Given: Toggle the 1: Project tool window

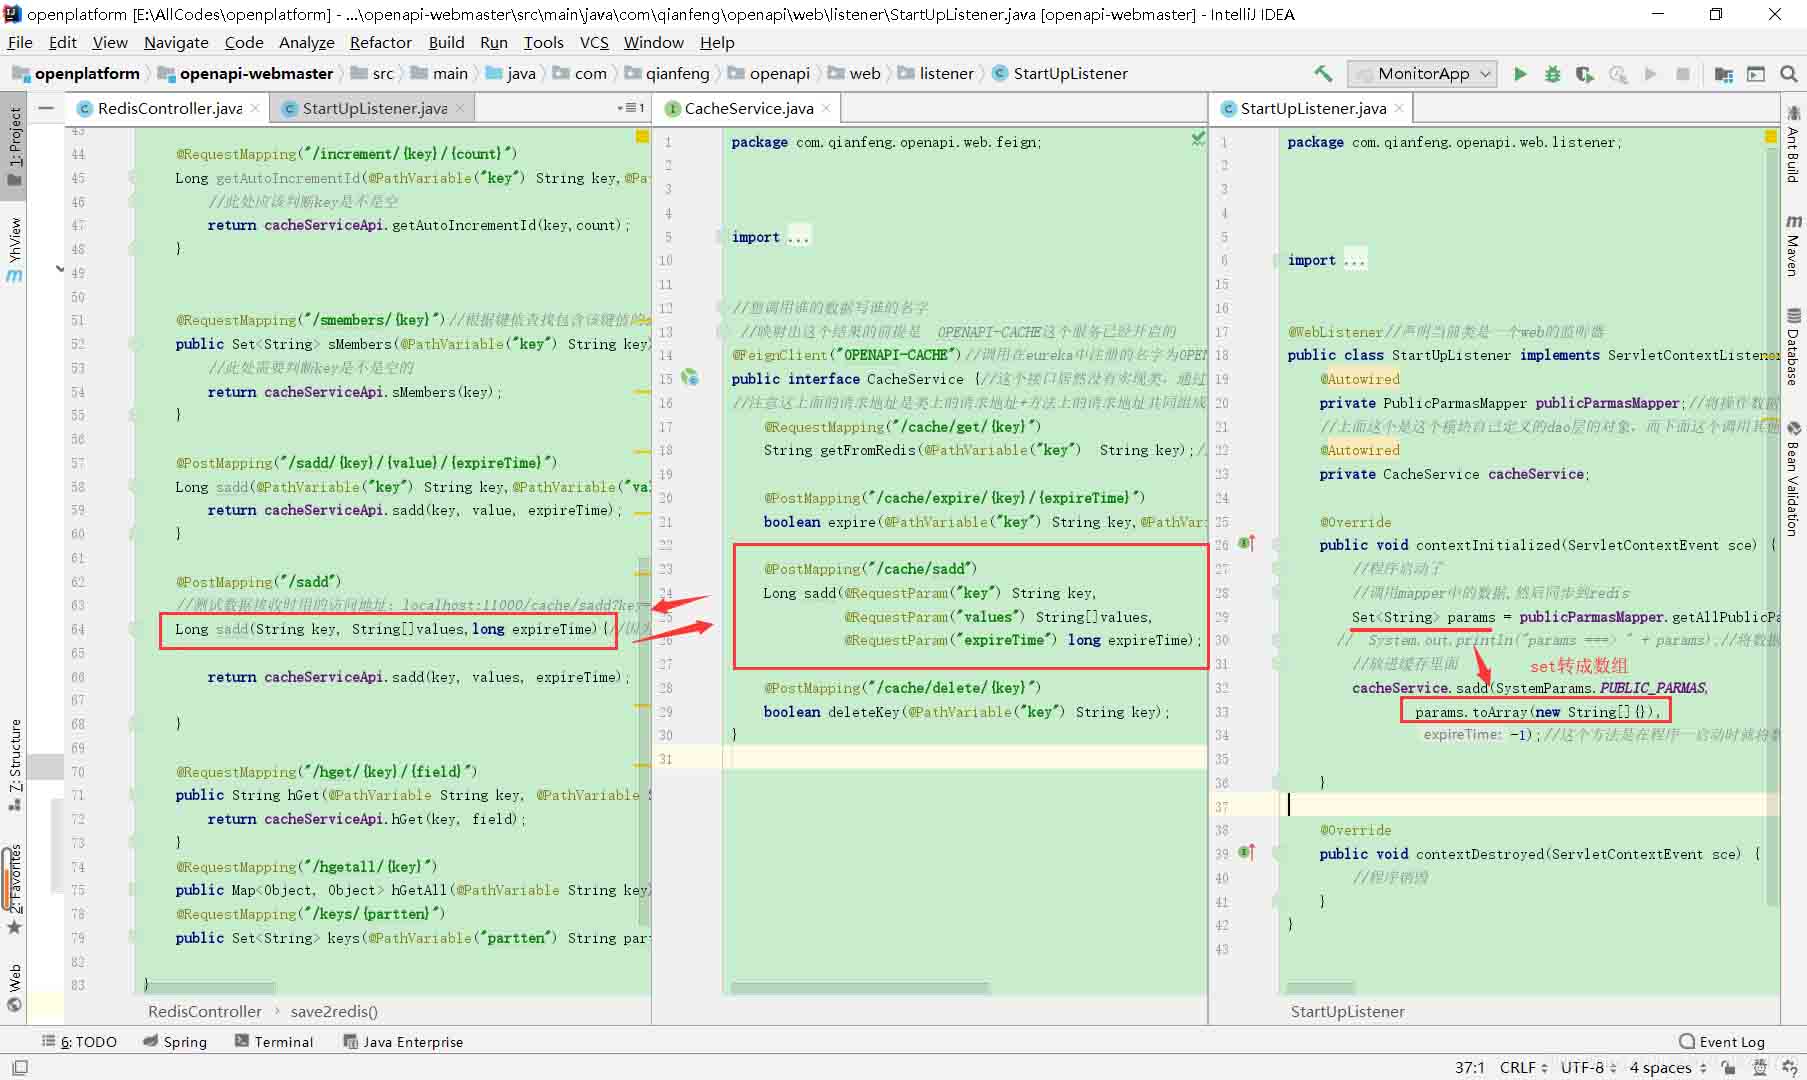Looking at the screenshot, I should [15, 145].
